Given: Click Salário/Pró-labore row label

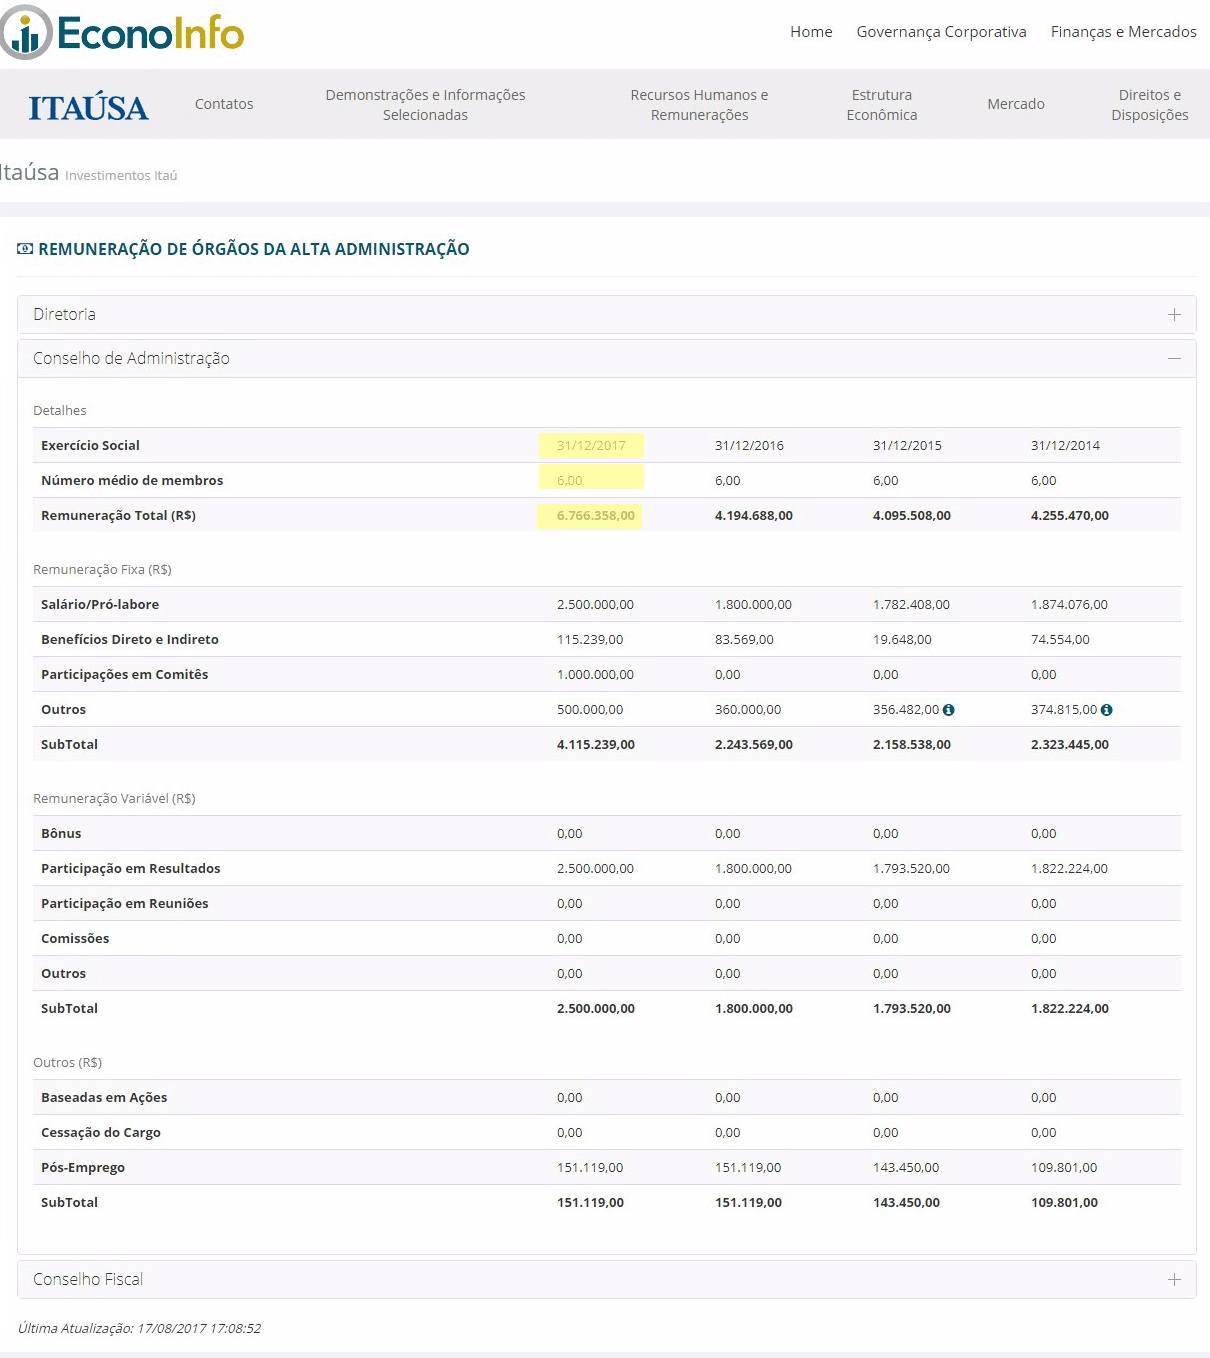Looking at the screenshot, I should (x=100, y=605).
